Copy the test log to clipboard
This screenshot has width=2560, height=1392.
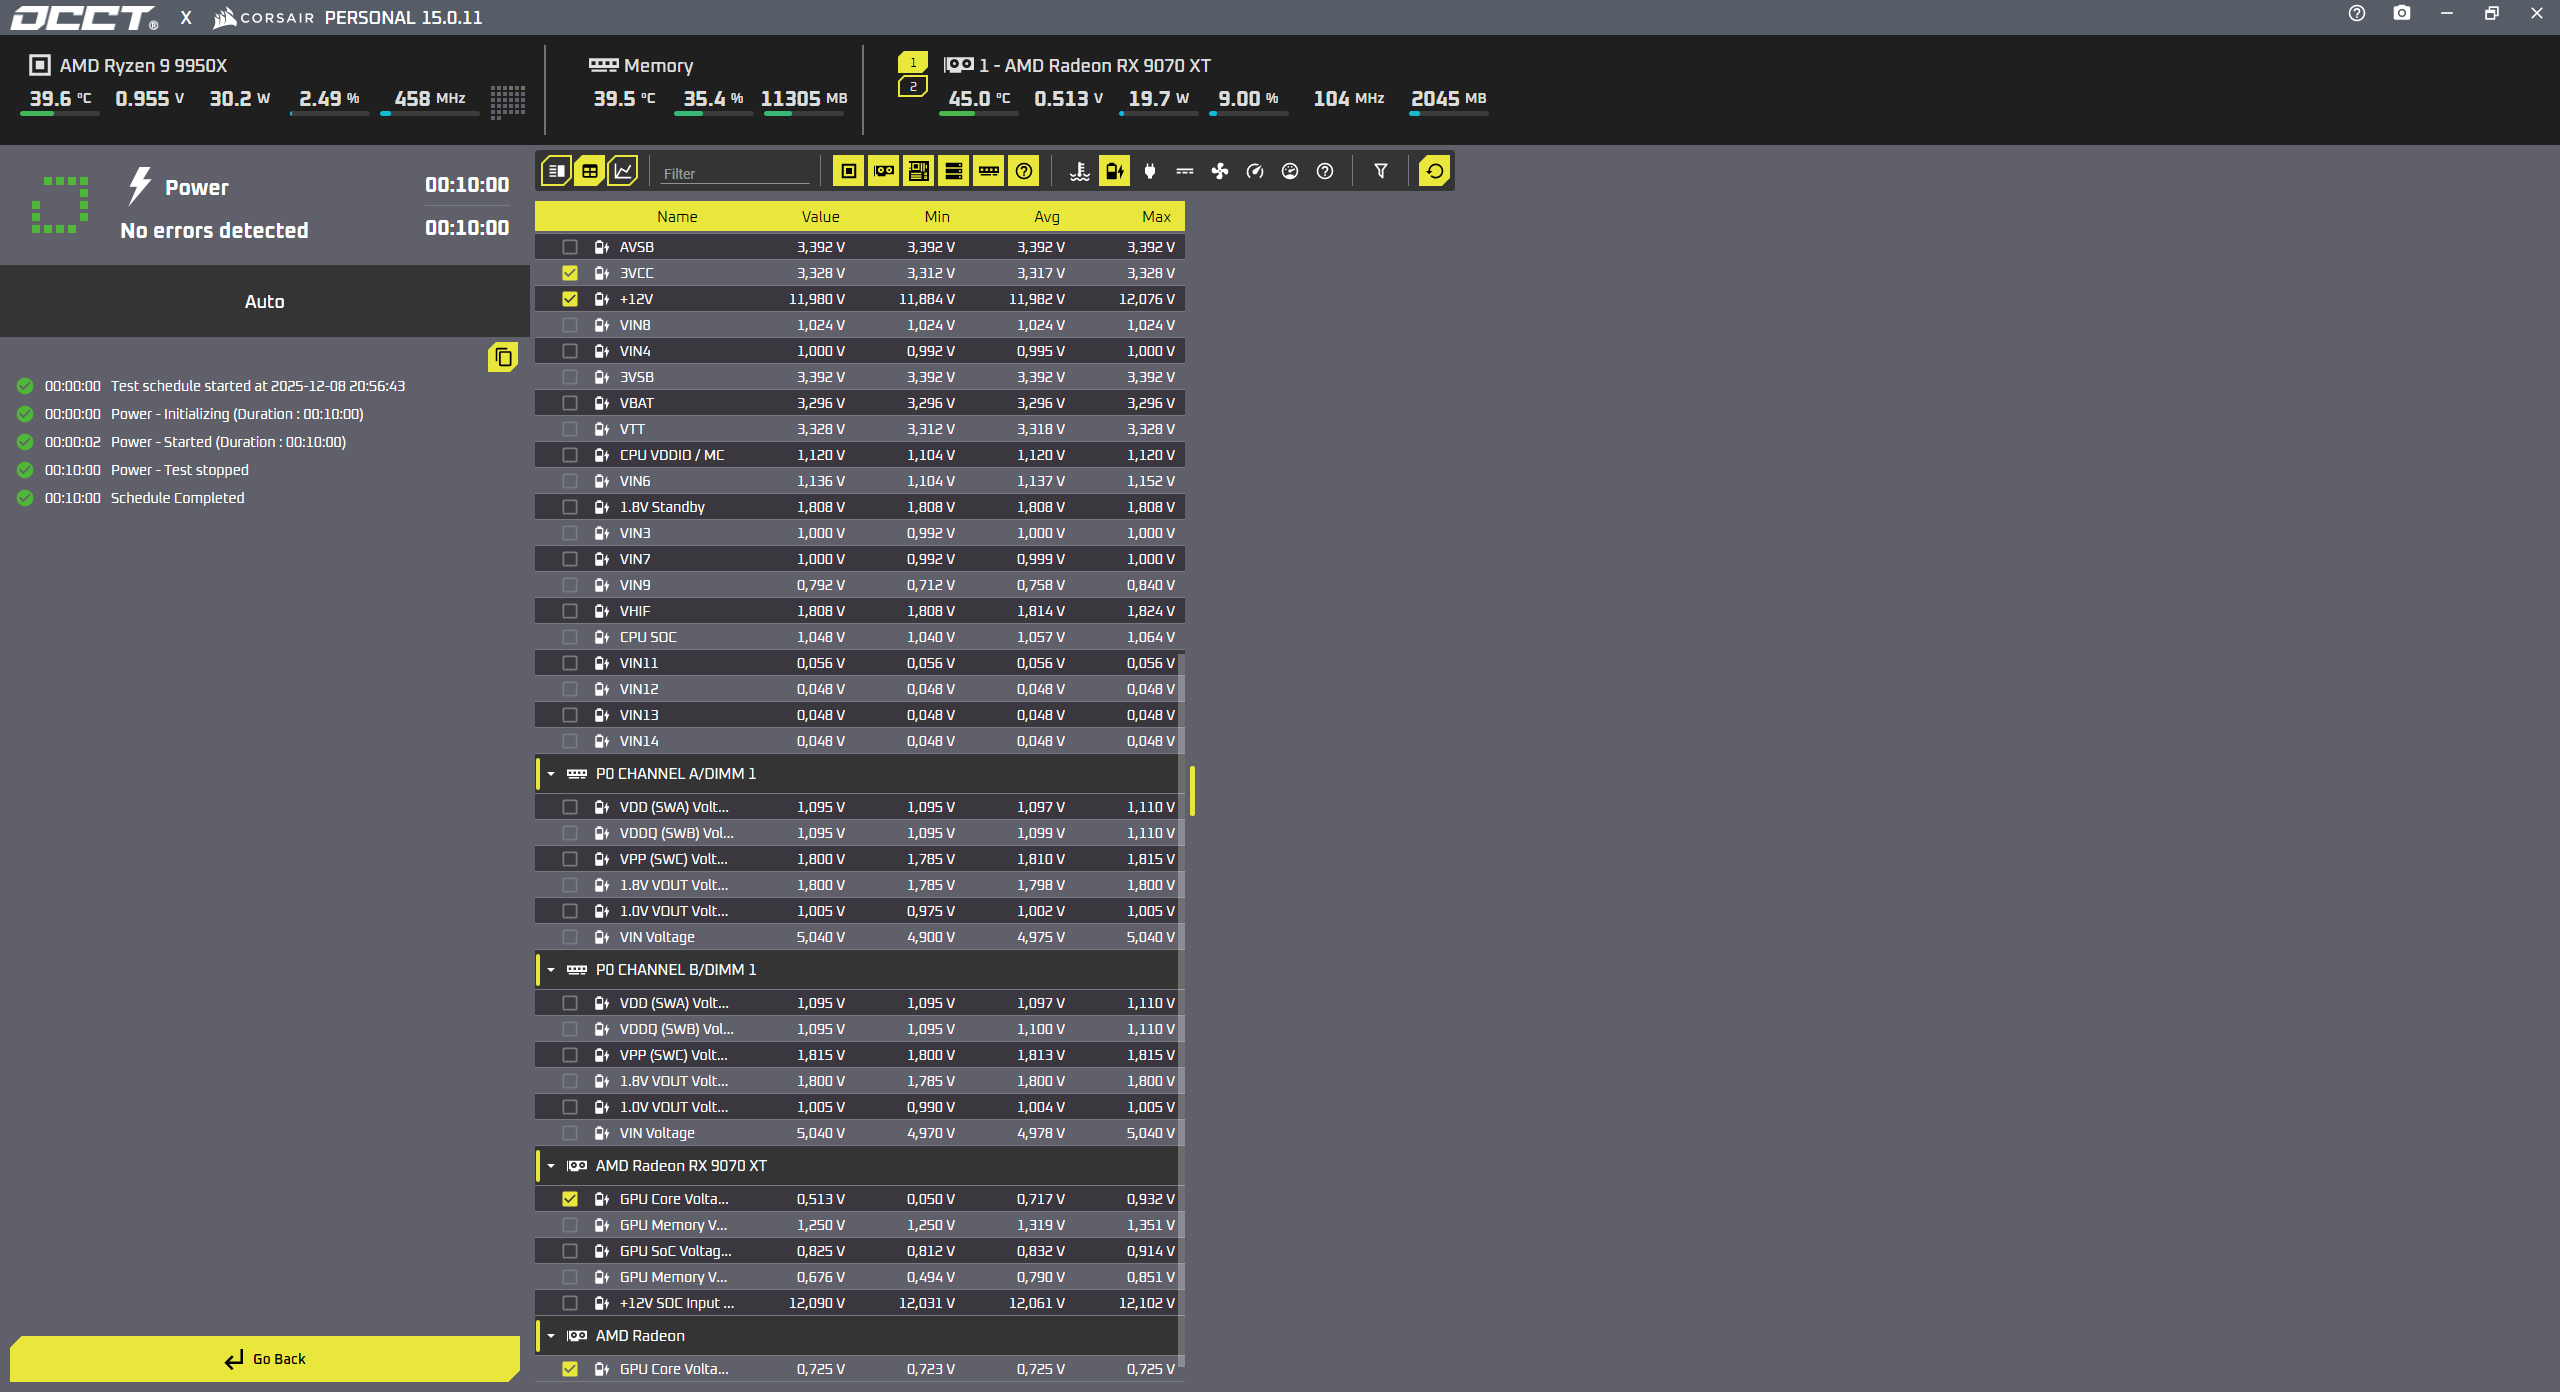(503, 357)
